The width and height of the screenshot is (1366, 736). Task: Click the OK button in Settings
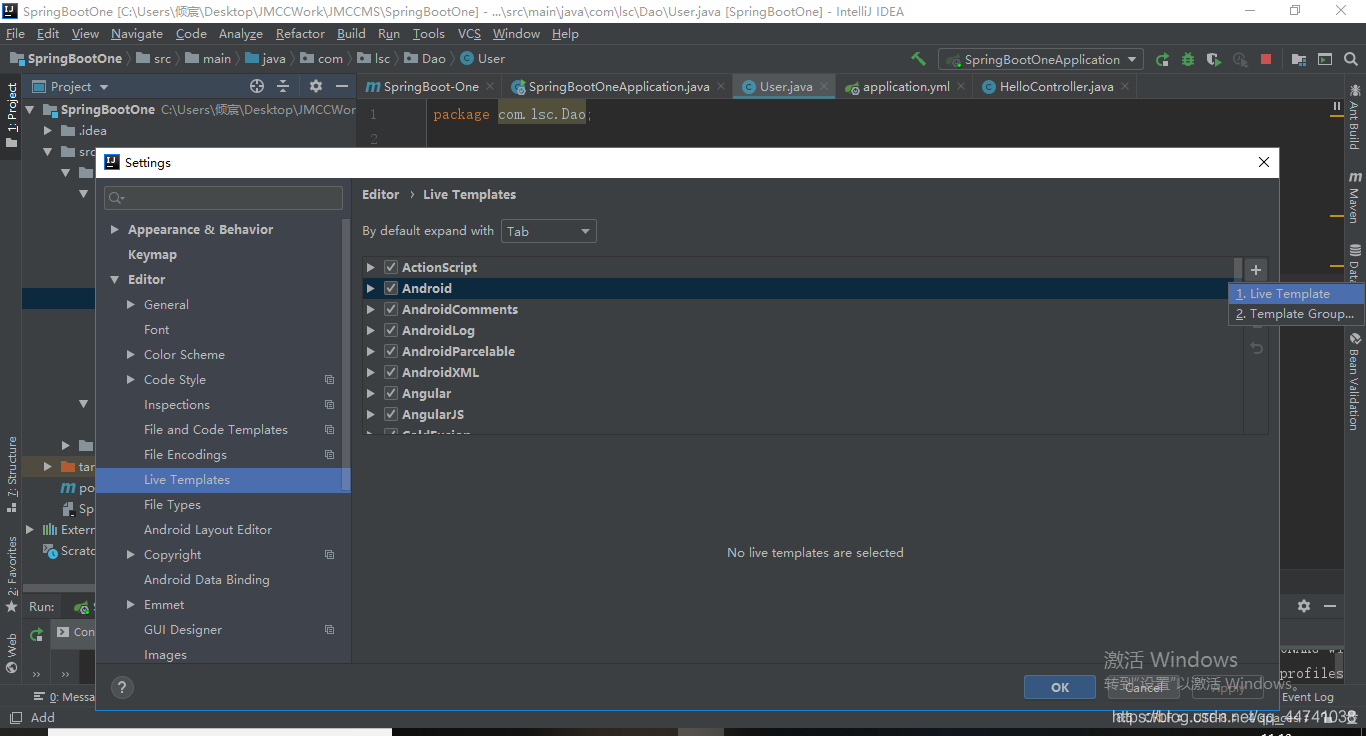[1060, 687]
